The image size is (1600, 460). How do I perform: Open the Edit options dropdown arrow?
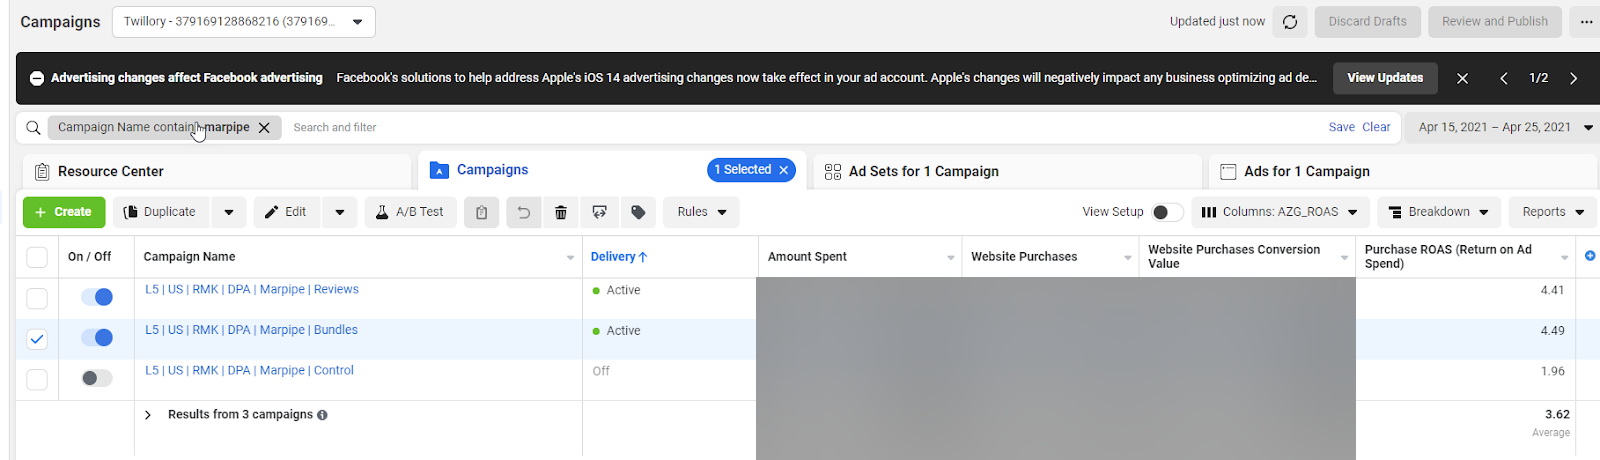click(340, 212)
